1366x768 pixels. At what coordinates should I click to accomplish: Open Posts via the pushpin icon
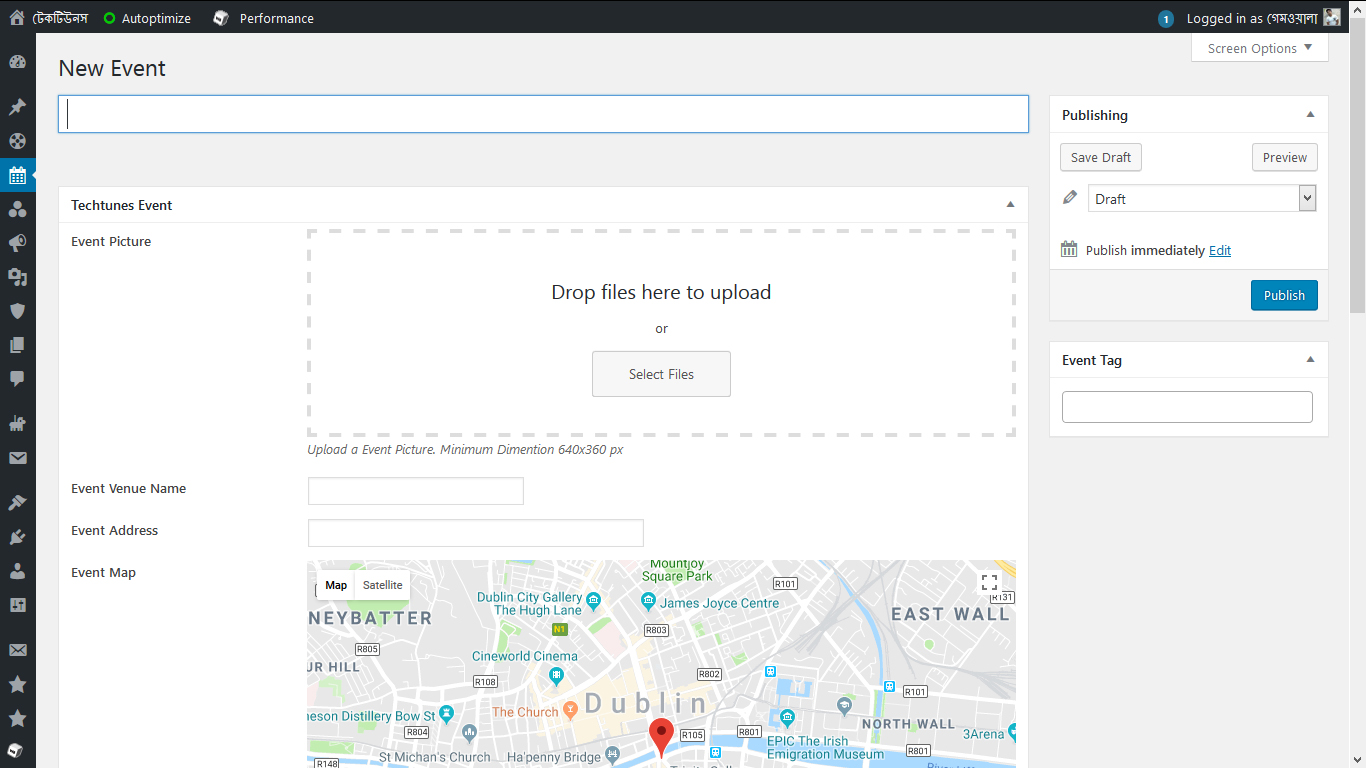[17, 107]
